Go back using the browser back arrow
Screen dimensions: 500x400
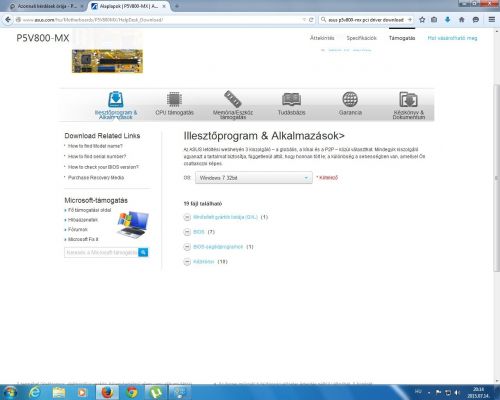(8, 20)
